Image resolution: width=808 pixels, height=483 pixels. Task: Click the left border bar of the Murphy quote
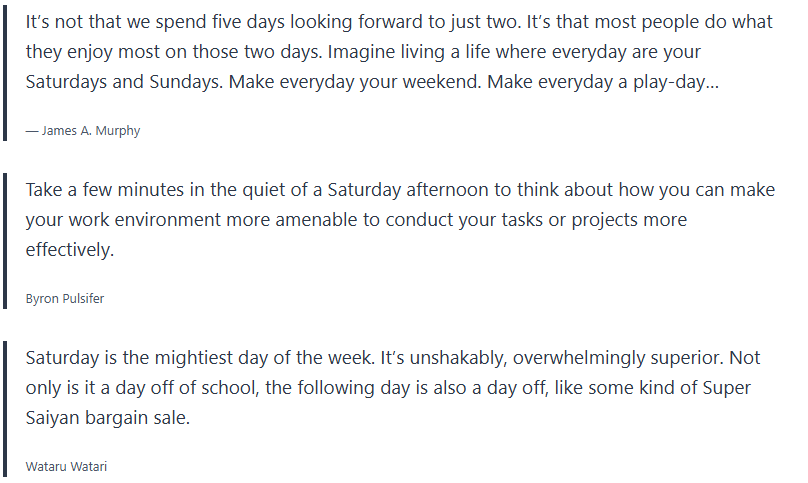point(5,71)
